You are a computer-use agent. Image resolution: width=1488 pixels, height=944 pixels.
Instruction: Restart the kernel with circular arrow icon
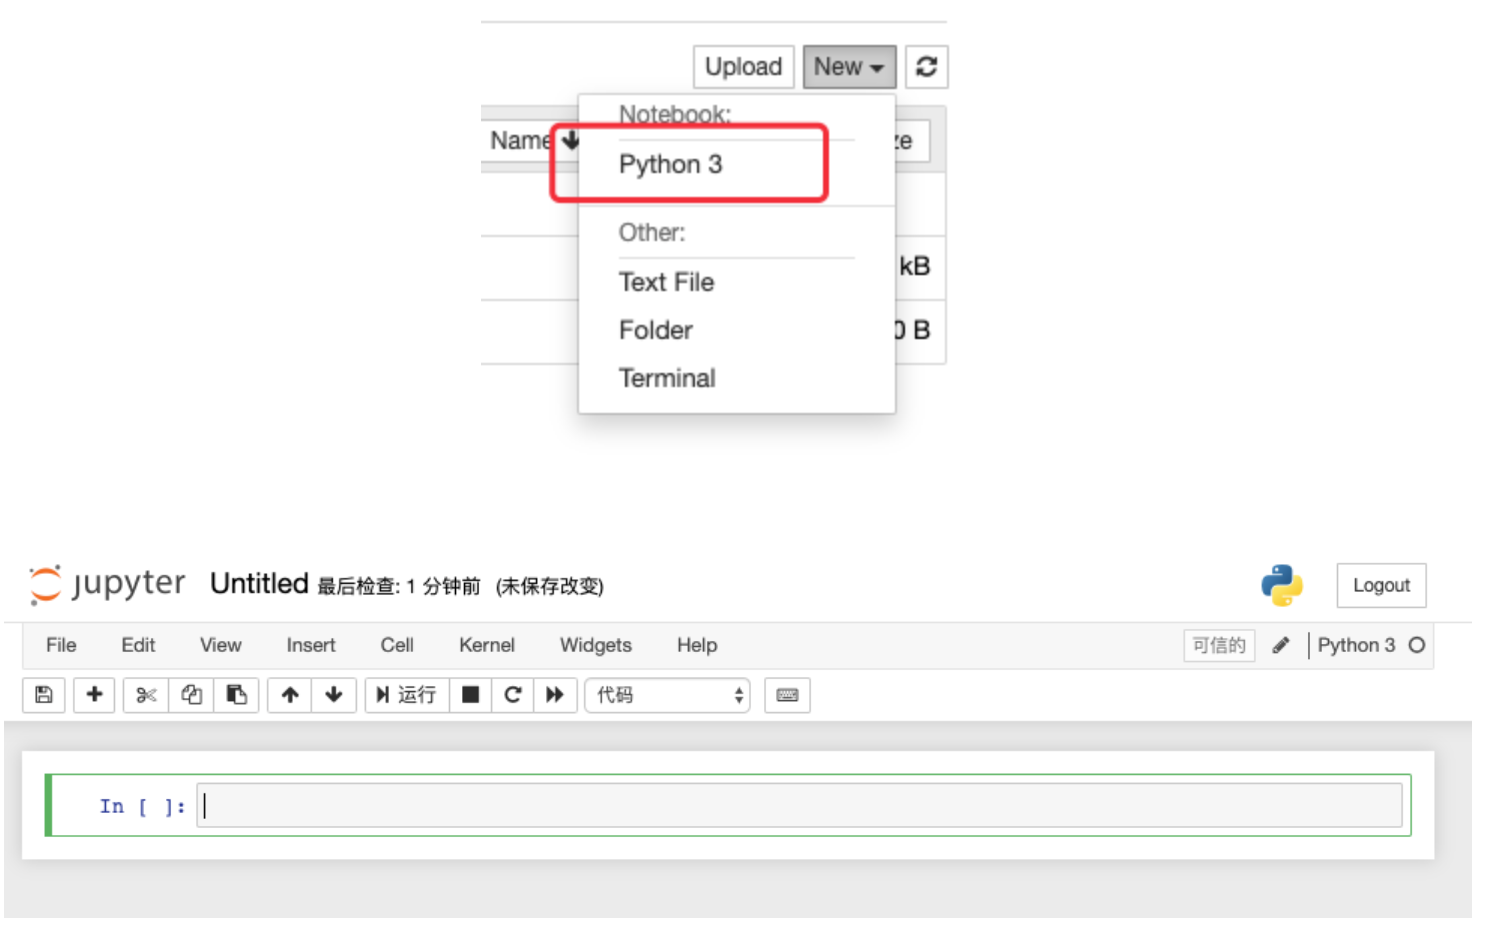click(513, 695)
